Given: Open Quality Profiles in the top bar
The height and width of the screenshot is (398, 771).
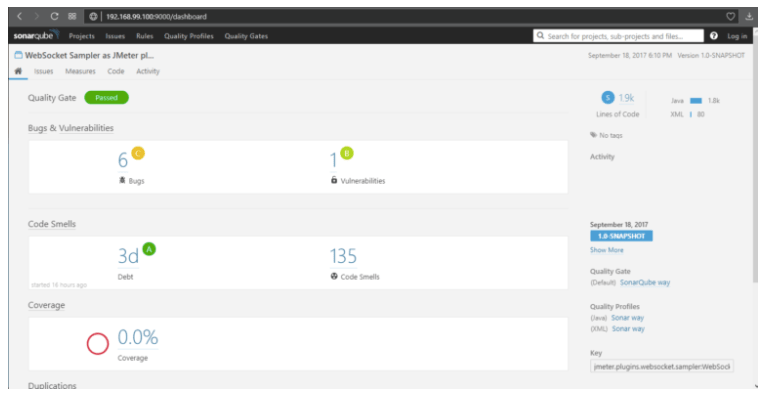Looking at the screenshot, I should pos(189,36).
